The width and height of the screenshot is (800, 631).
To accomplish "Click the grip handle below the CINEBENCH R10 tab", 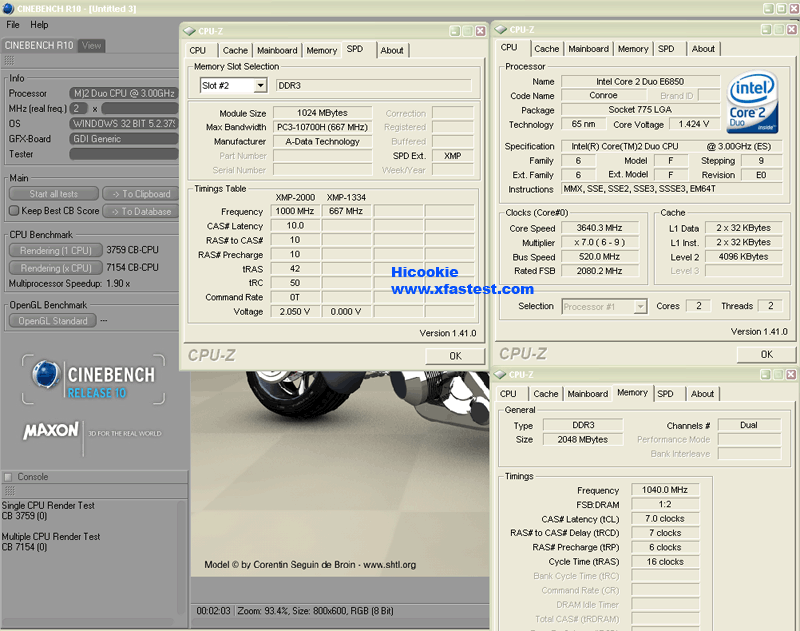I will [9, 61].
